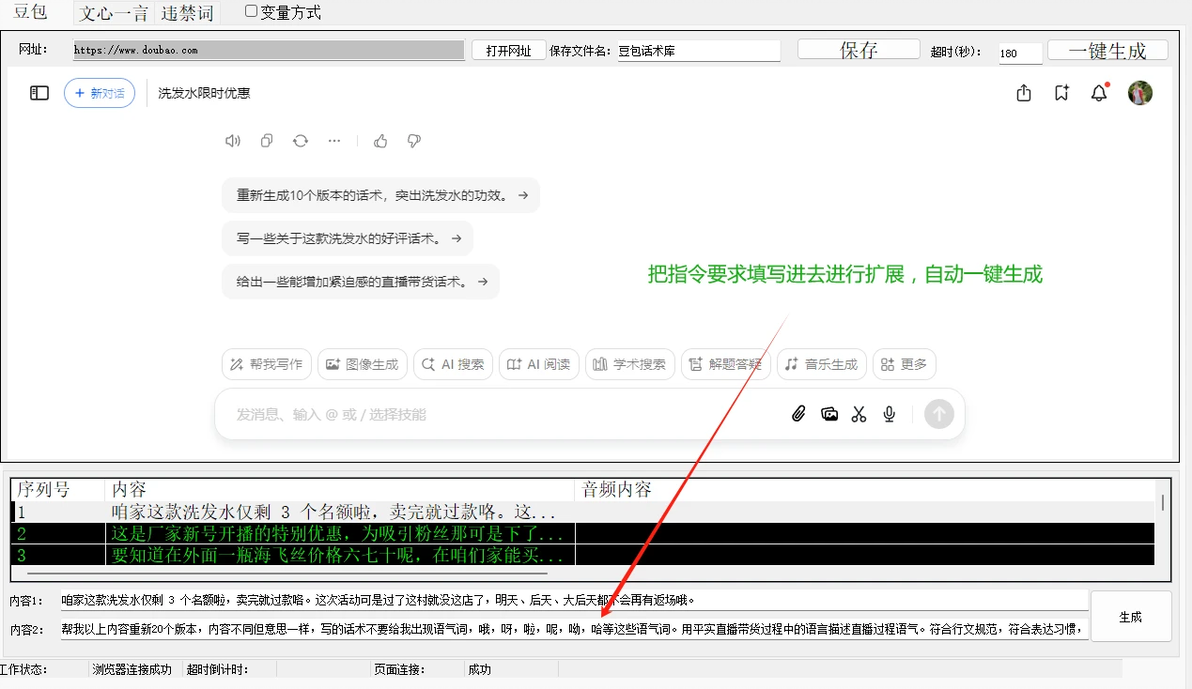The height and width of the screenshot is (689, 1192).
Task: Select the 学术搜索 skill chip
Action: coord(629,364)
